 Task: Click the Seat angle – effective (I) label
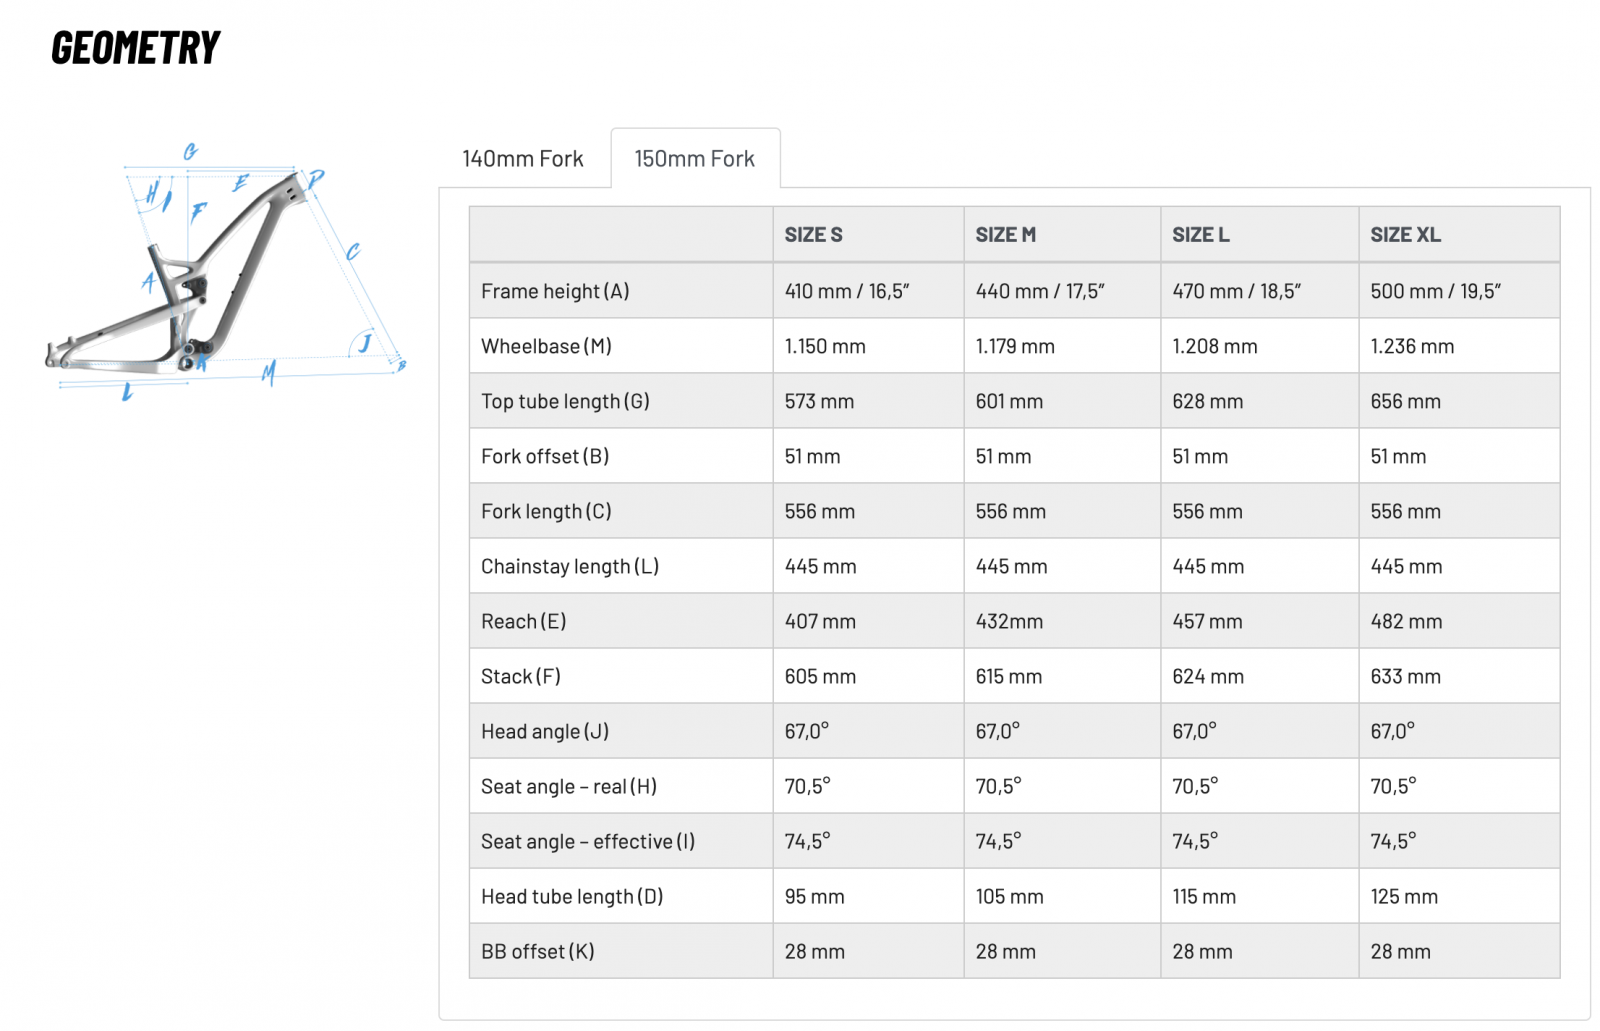[587, 841]
